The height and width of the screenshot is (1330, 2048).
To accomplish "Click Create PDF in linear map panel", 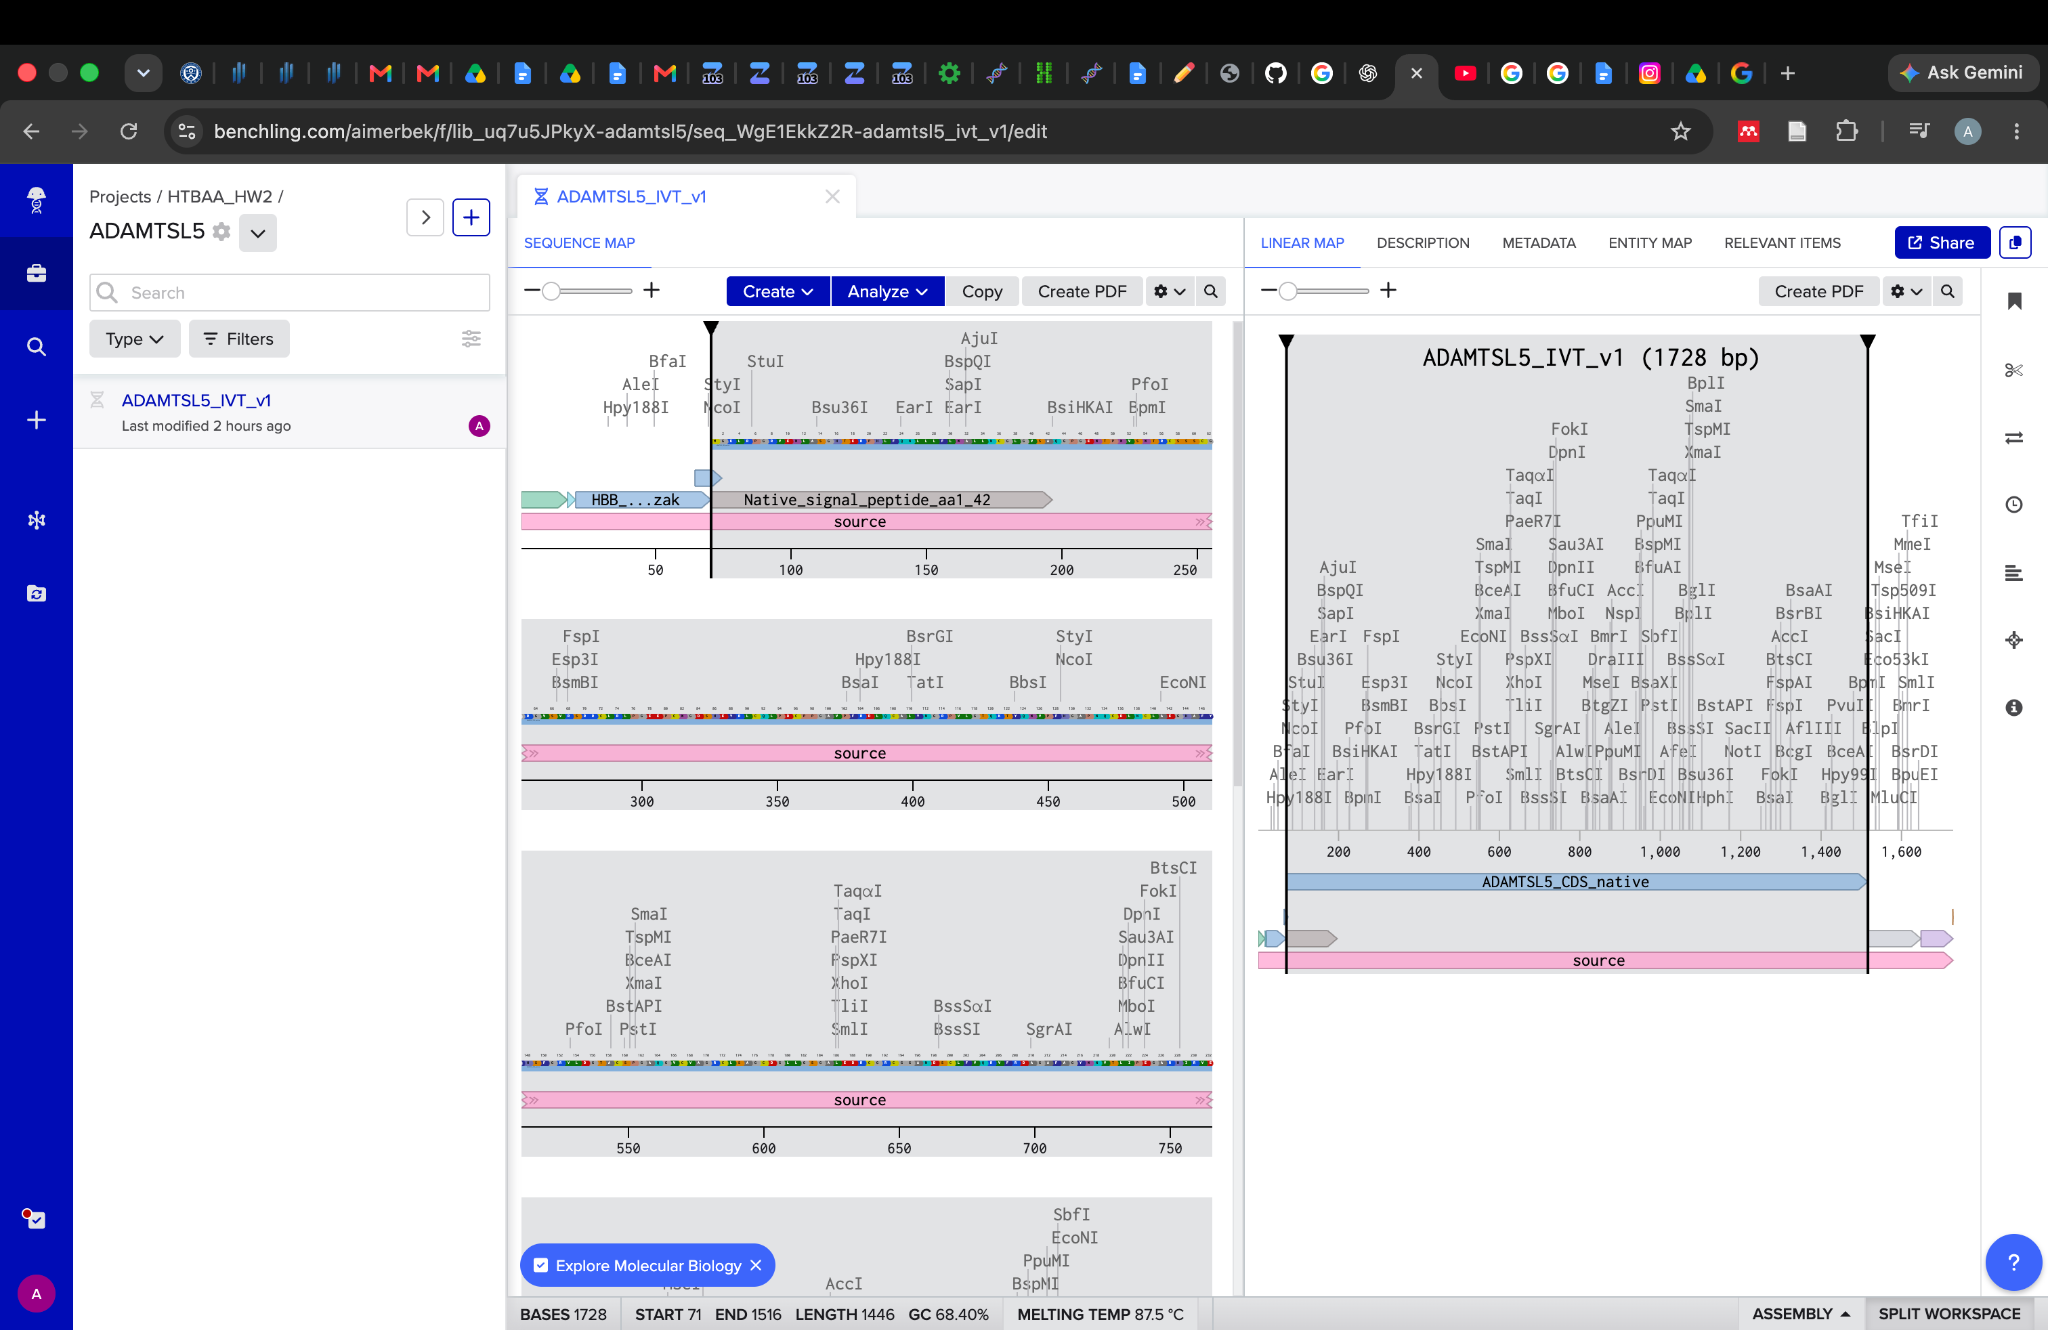I will 1819,291.
